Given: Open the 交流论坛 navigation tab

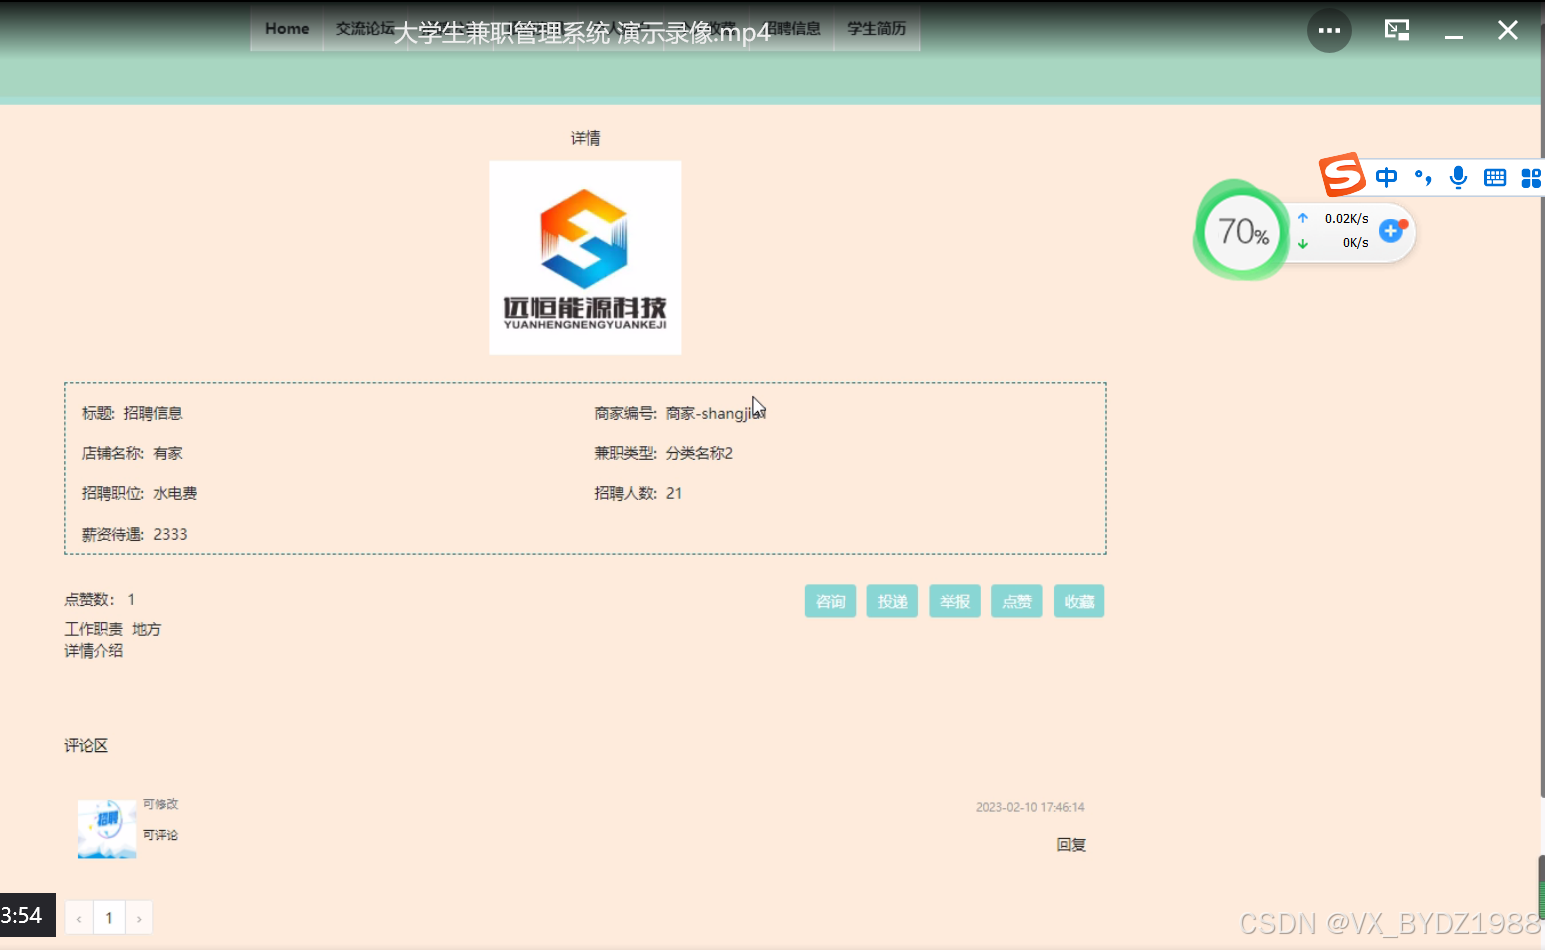Looking at the screenshot, I should [x=365, y=29].
